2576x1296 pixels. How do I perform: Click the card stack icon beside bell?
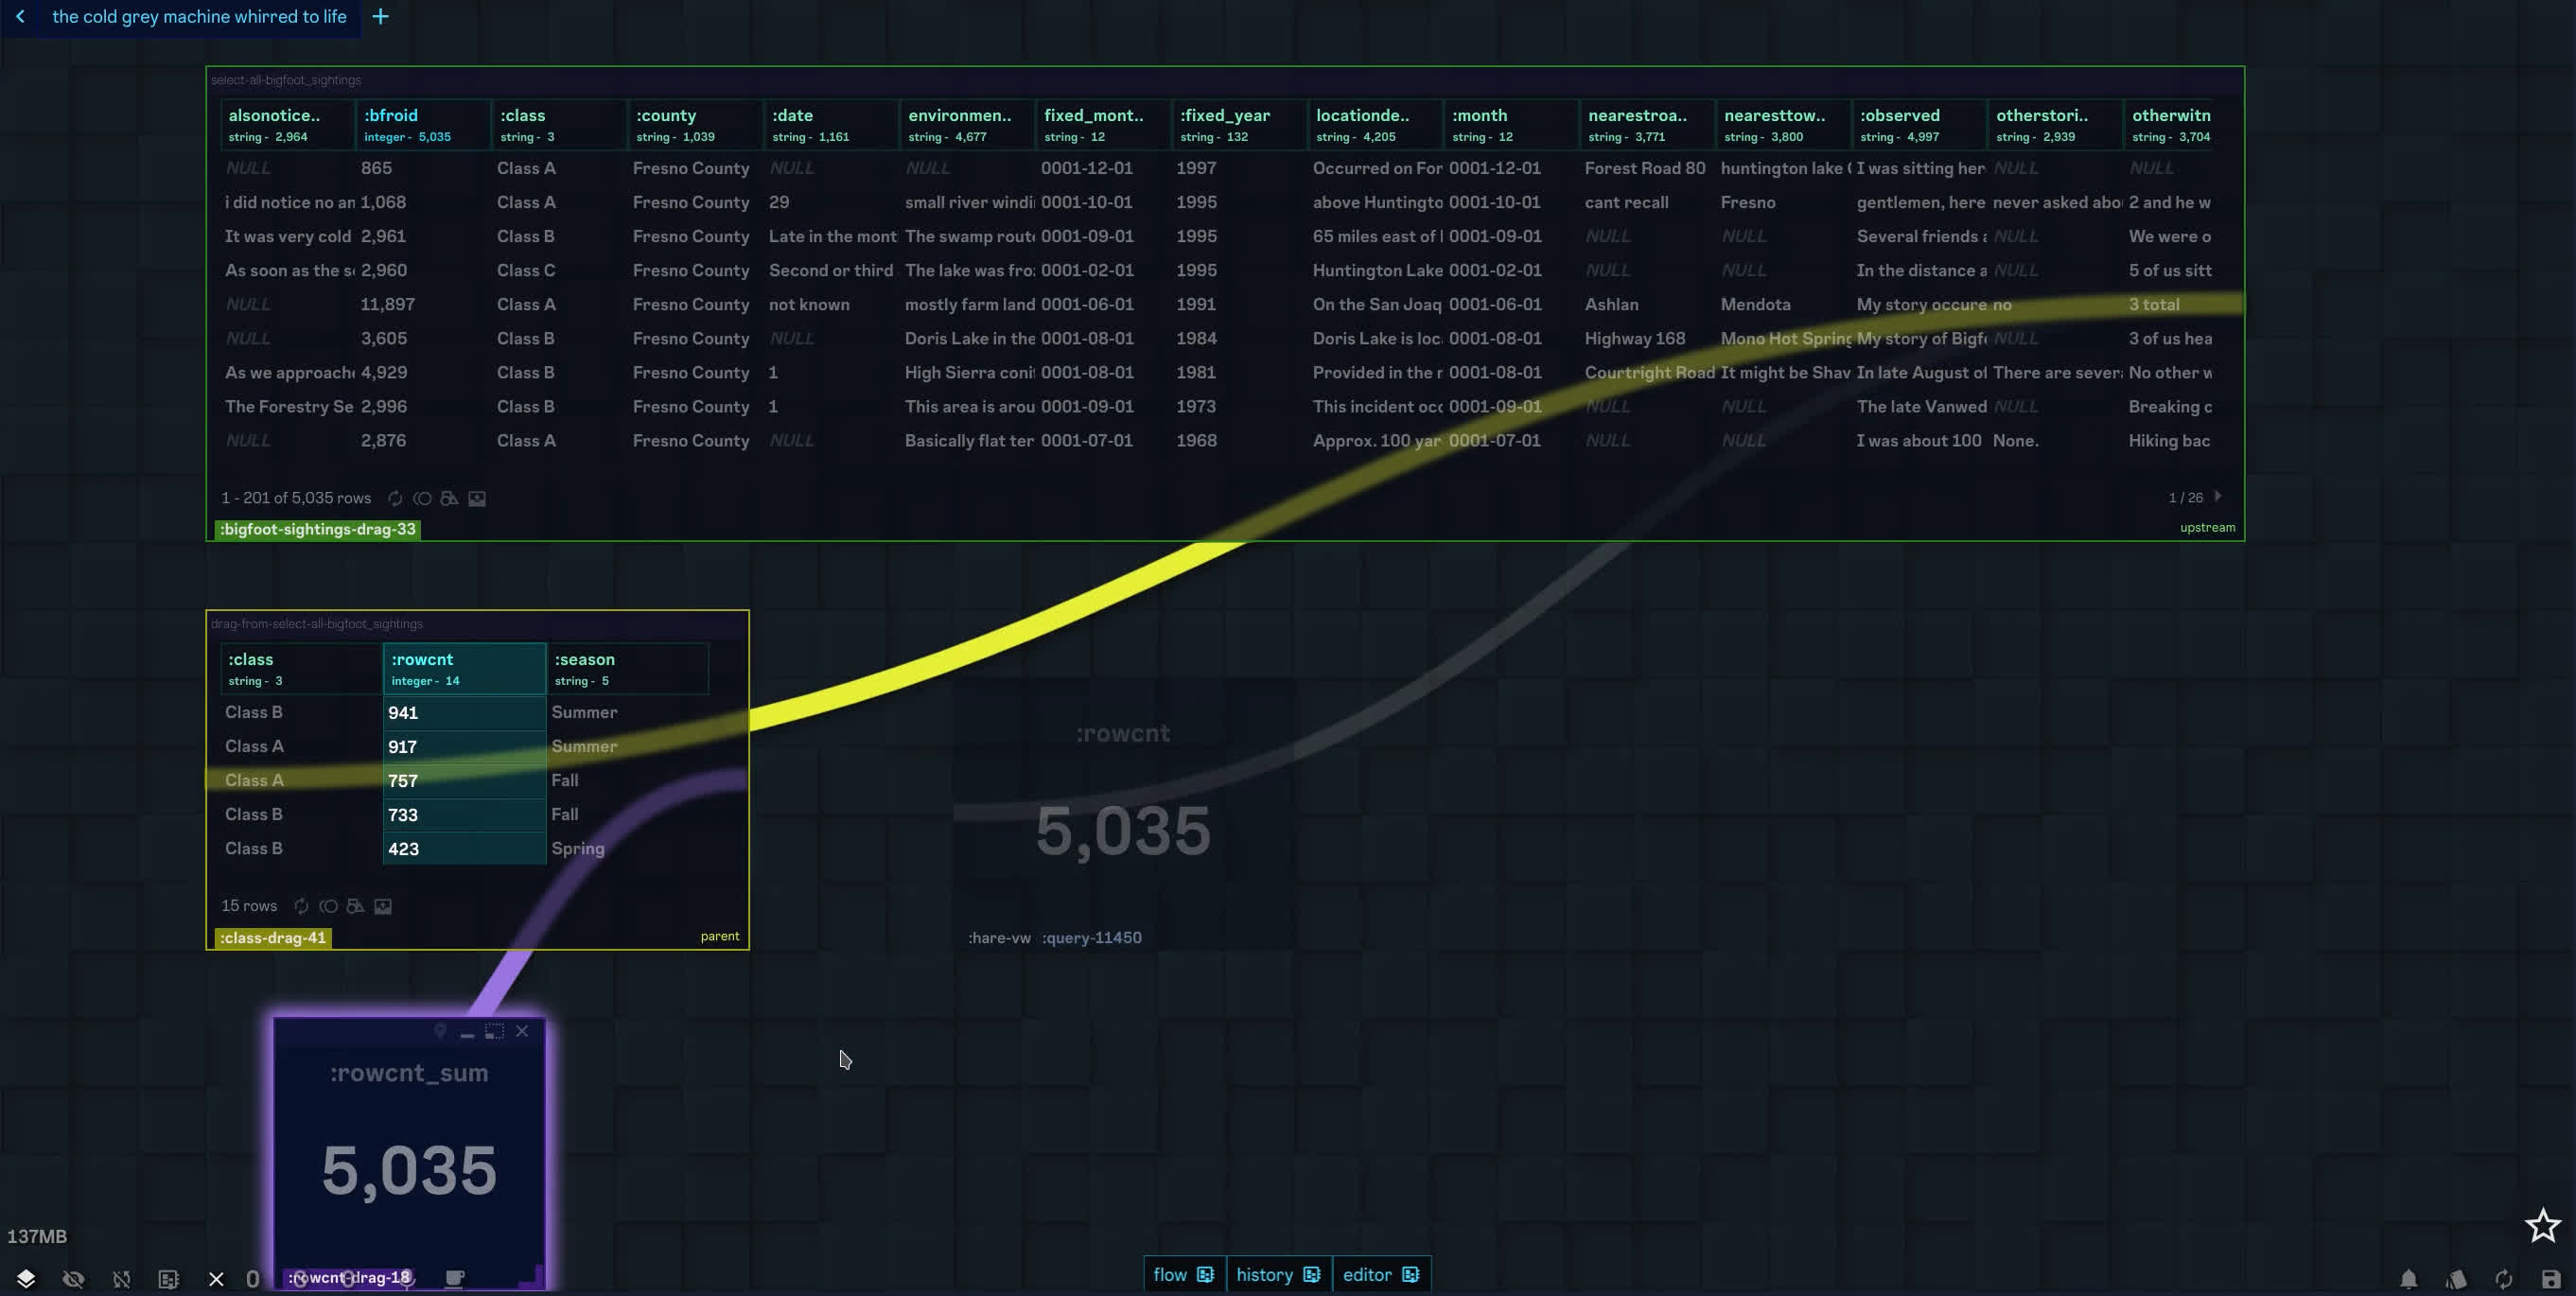[x=2456, y=1278]
